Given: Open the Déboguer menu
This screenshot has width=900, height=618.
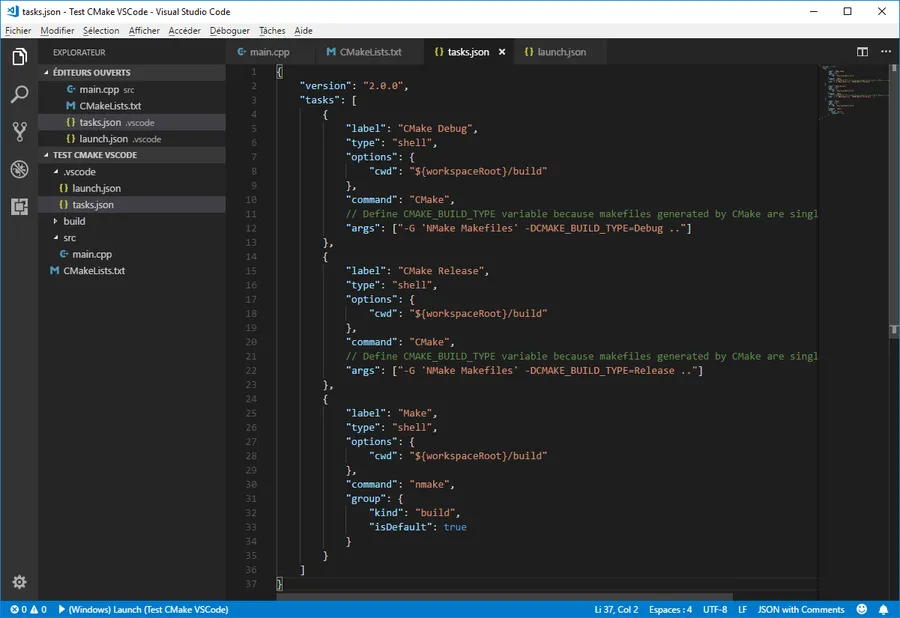Looking at the screenshot, I should 230,30.
